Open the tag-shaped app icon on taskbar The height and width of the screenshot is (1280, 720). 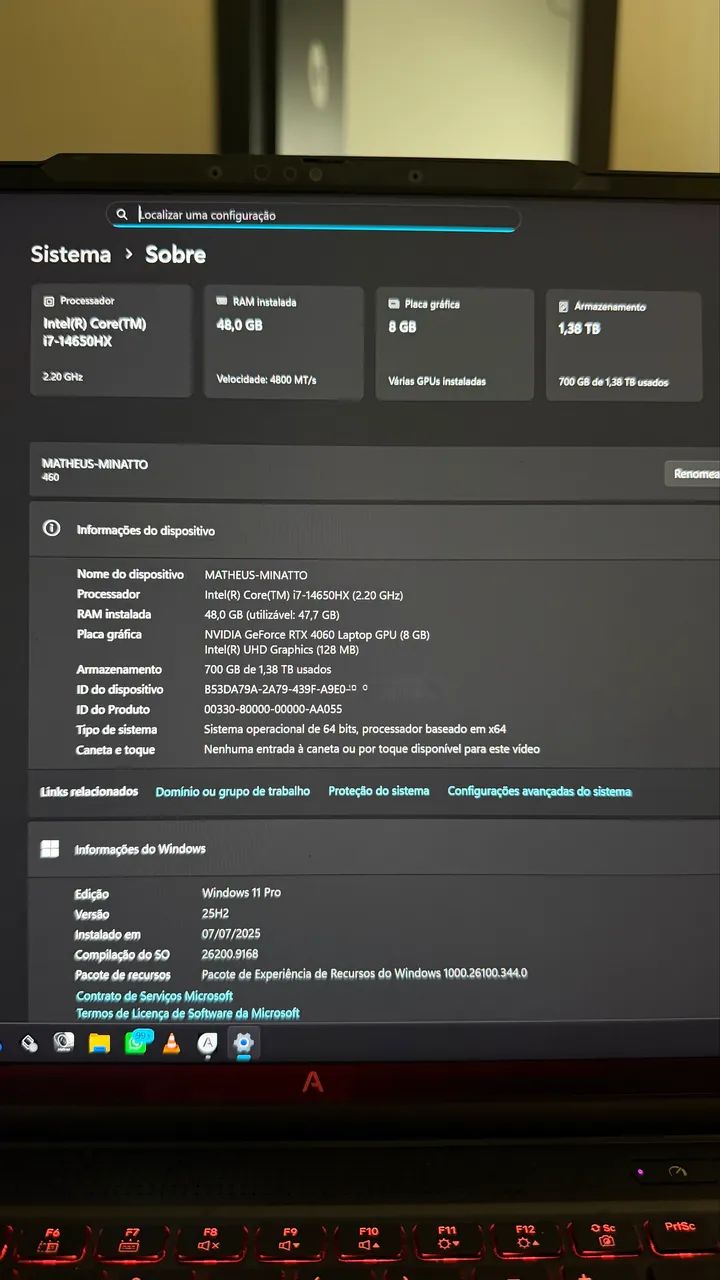(x=30, y=1044)
